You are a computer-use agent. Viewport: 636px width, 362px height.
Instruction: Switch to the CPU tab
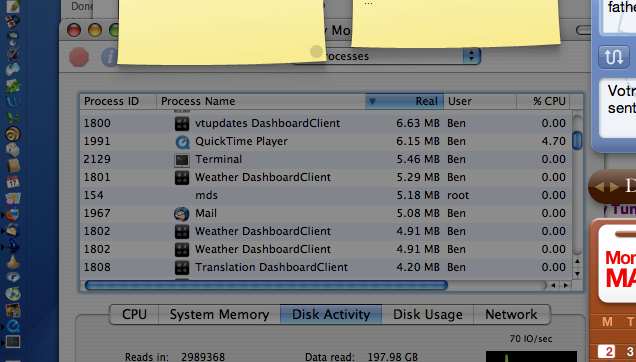(x=134, y=315)
